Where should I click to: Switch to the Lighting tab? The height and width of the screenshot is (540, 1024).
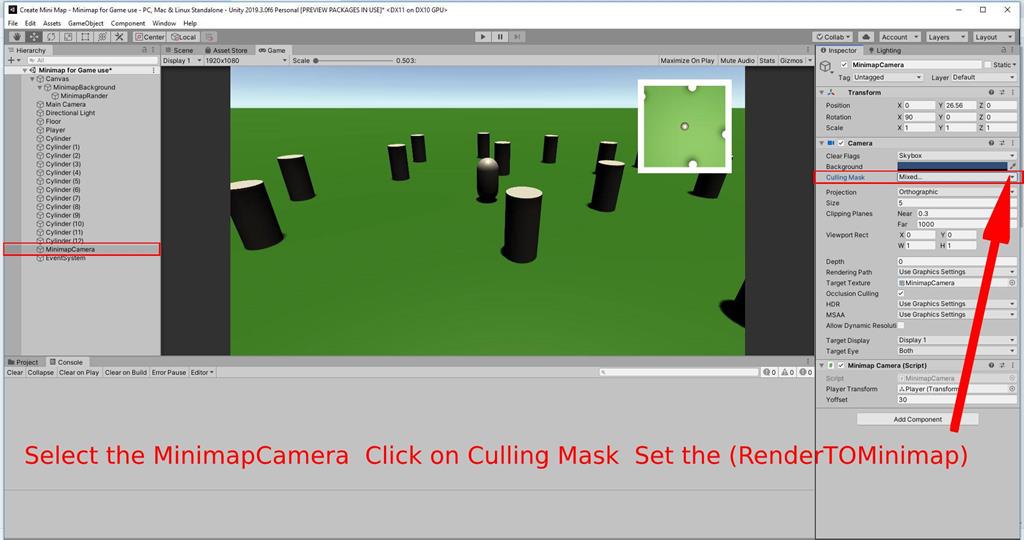click(x=884, y=50)
